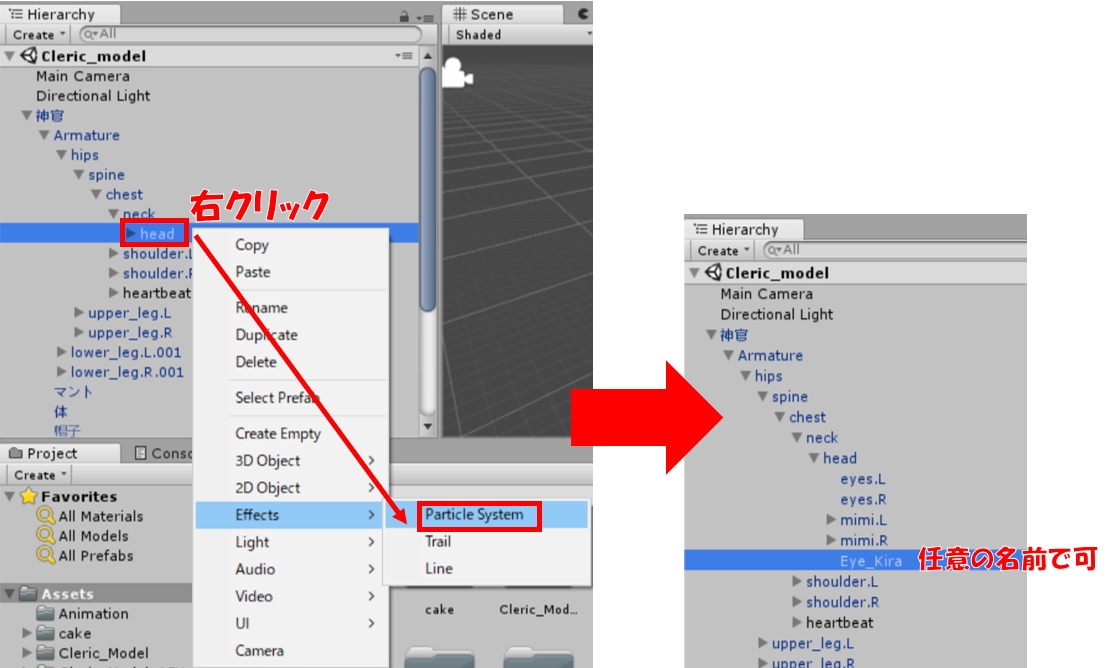Click the star icon next to Favorites
Viewport: 1117px width, 668px height.
pos(29,496)
